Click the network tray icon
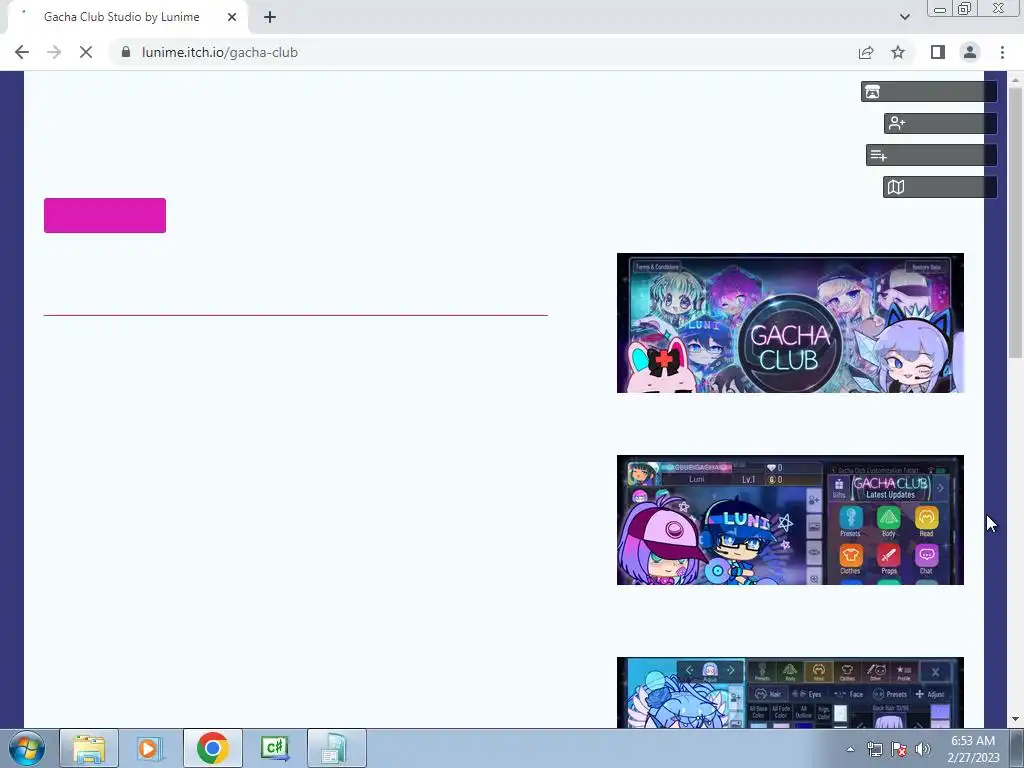1024x768 pixels. pyautogui.click(x=875, y=750)
